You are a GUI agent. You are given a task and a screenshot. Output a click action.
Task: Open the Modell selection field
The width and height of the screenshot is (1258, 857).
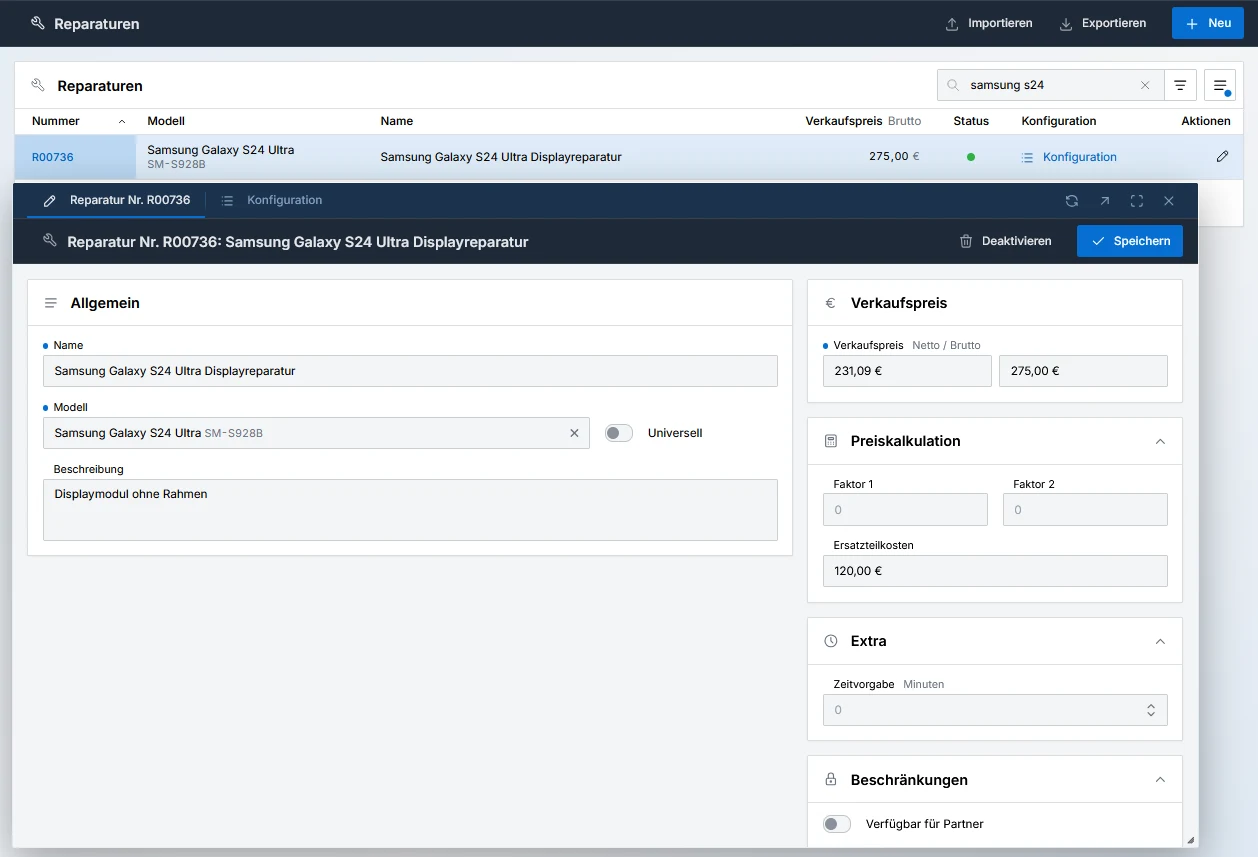tap(316, 433)
